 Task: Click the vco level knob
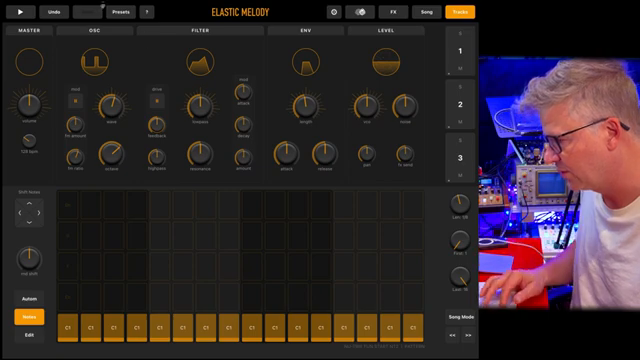point(367,106)
